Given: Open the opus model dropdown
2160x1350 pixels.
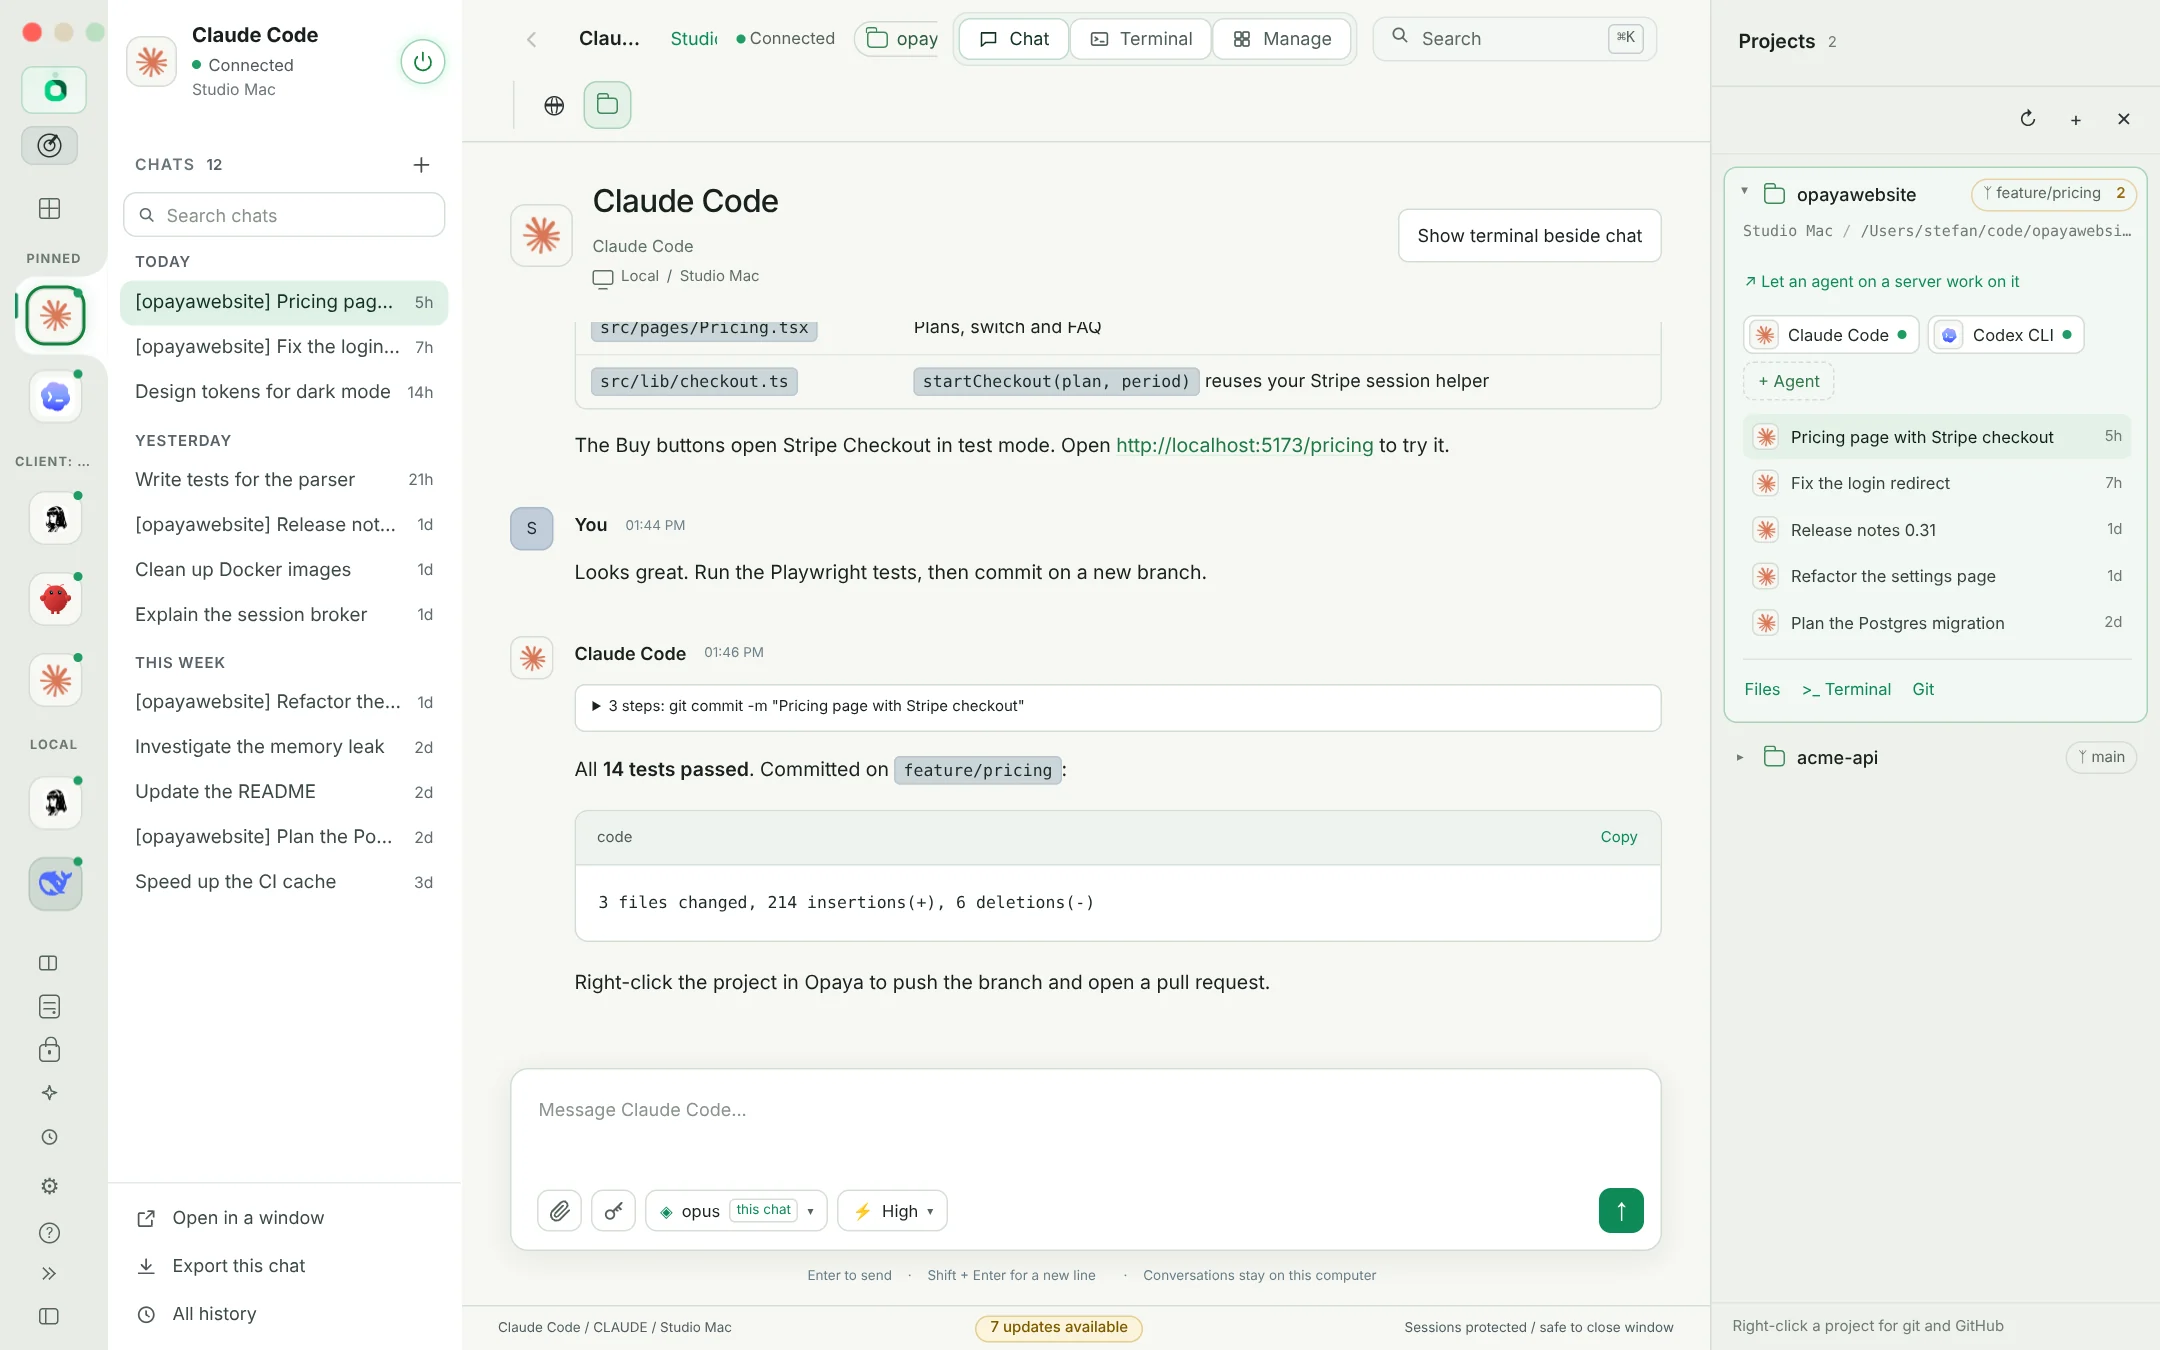Looking at the screenshot, I should click(736, 1211).
